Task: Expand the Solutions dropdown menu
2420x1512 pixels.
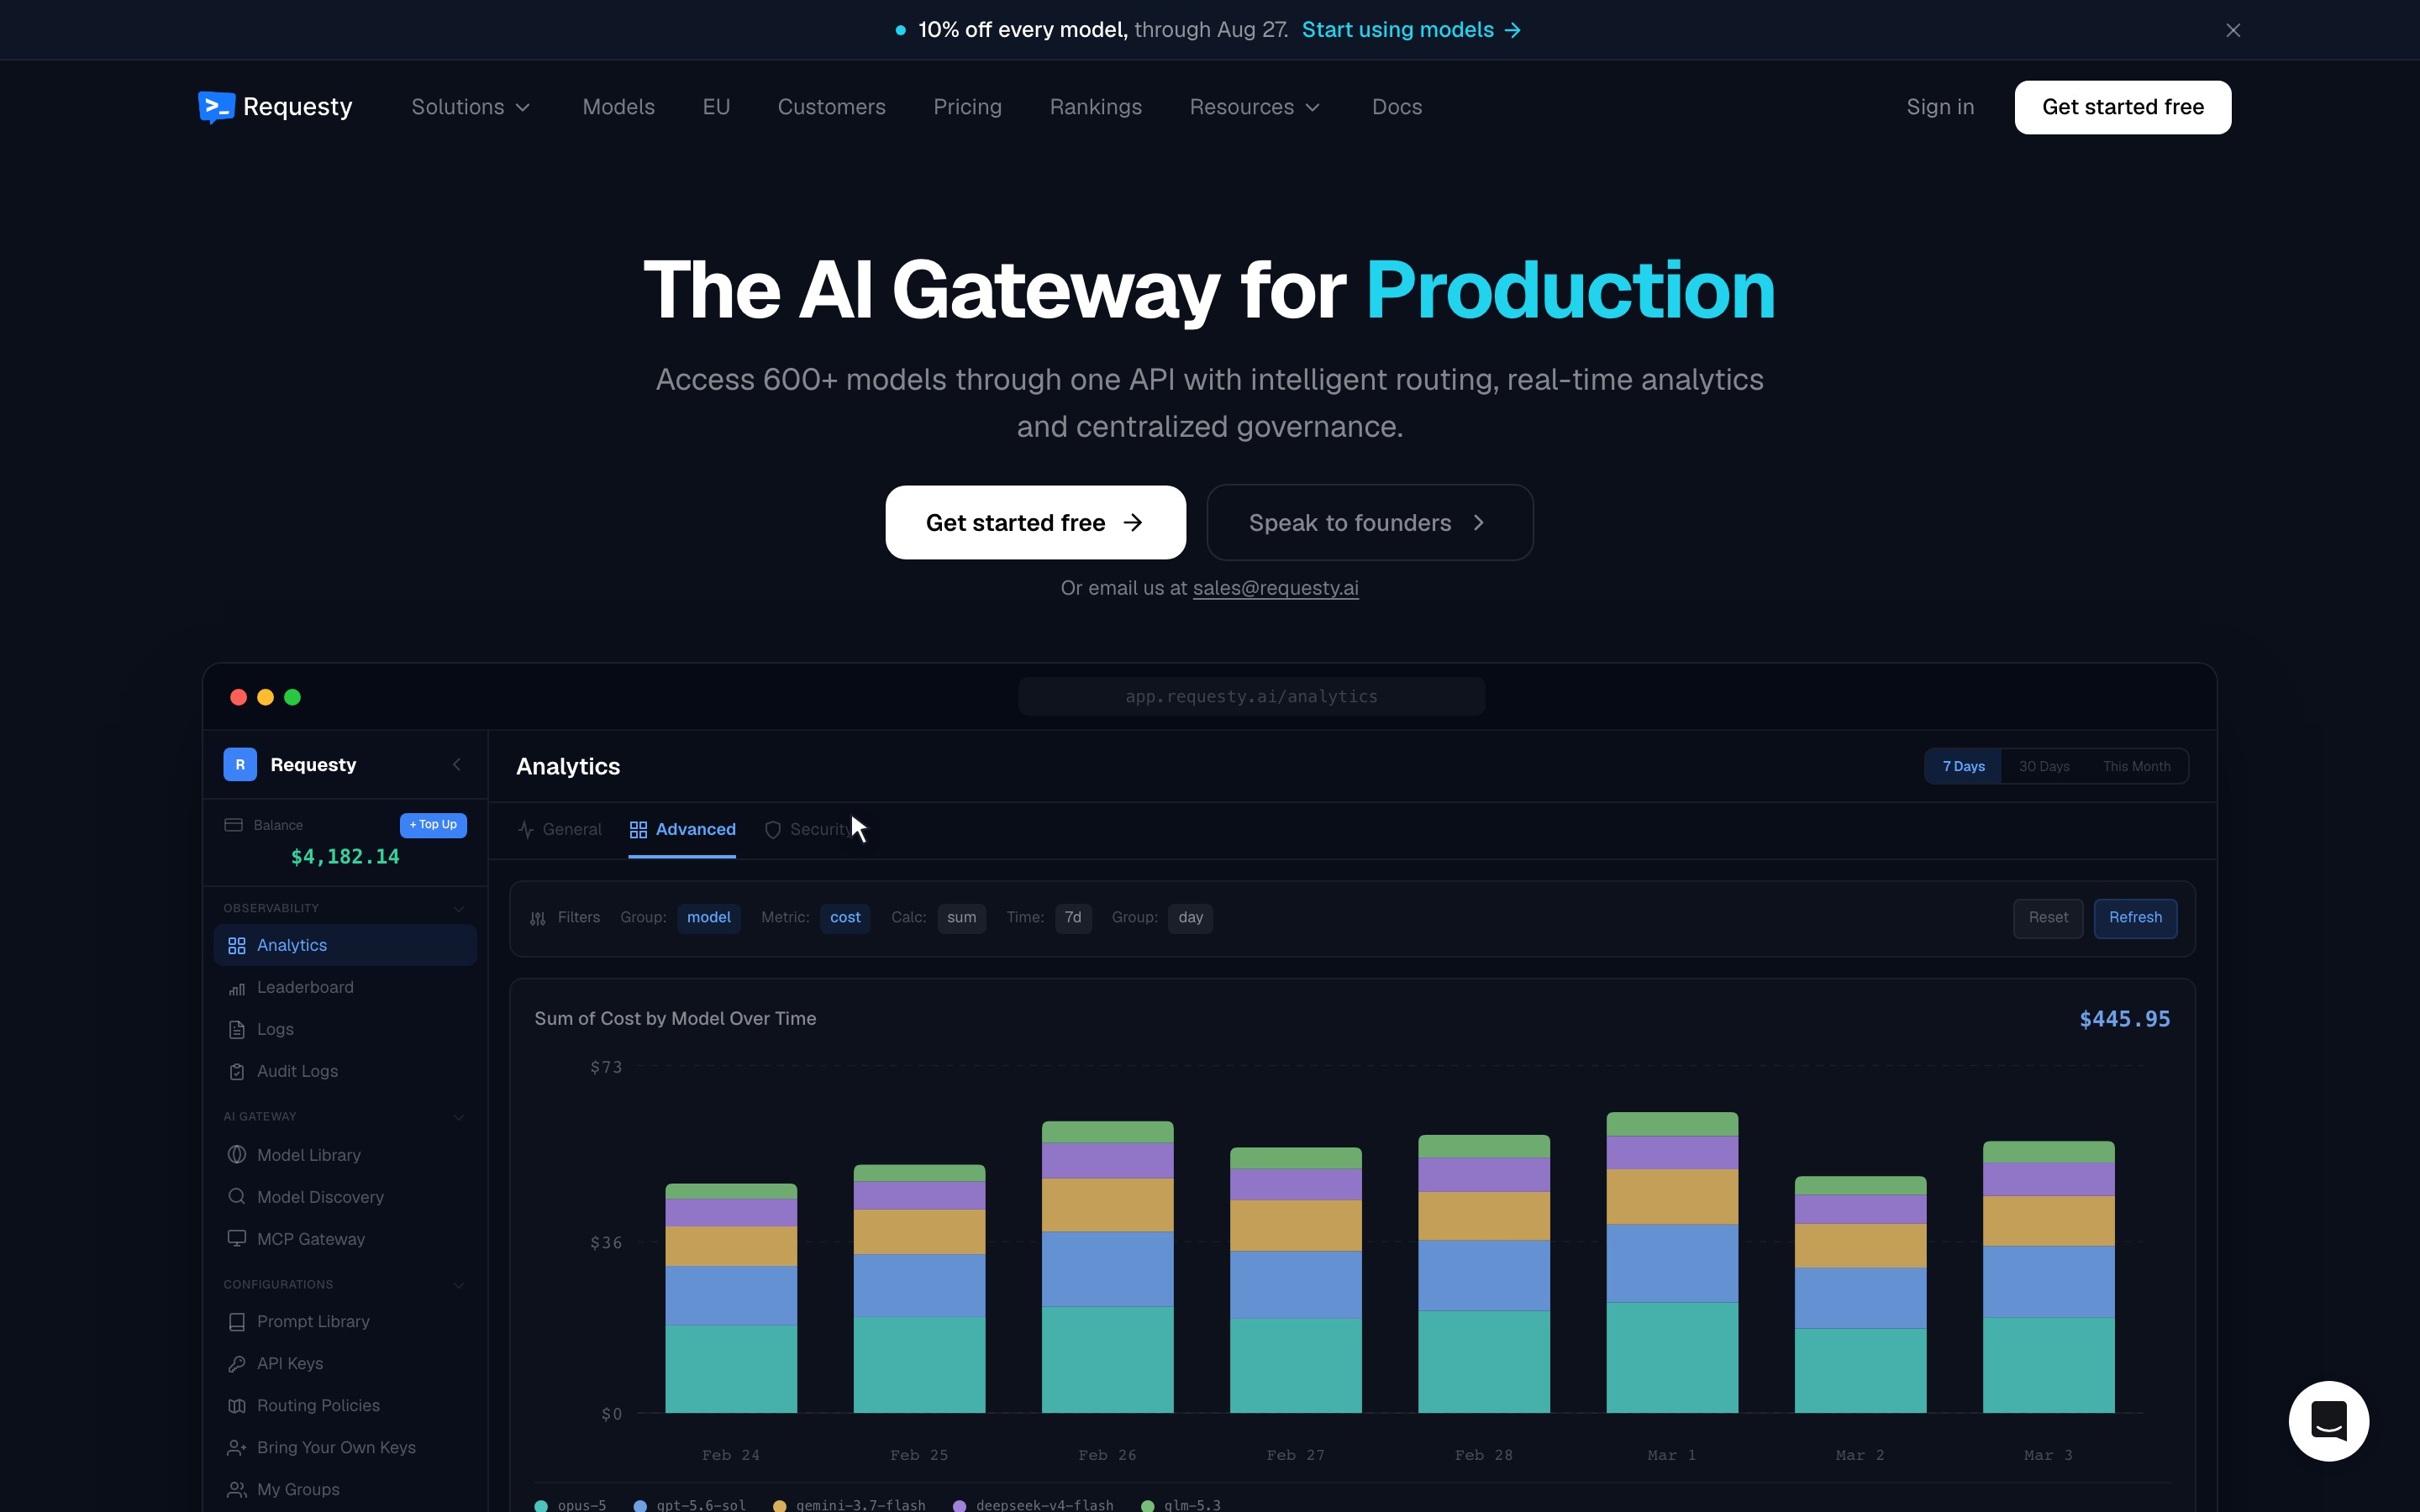Action: click(471, 107)
